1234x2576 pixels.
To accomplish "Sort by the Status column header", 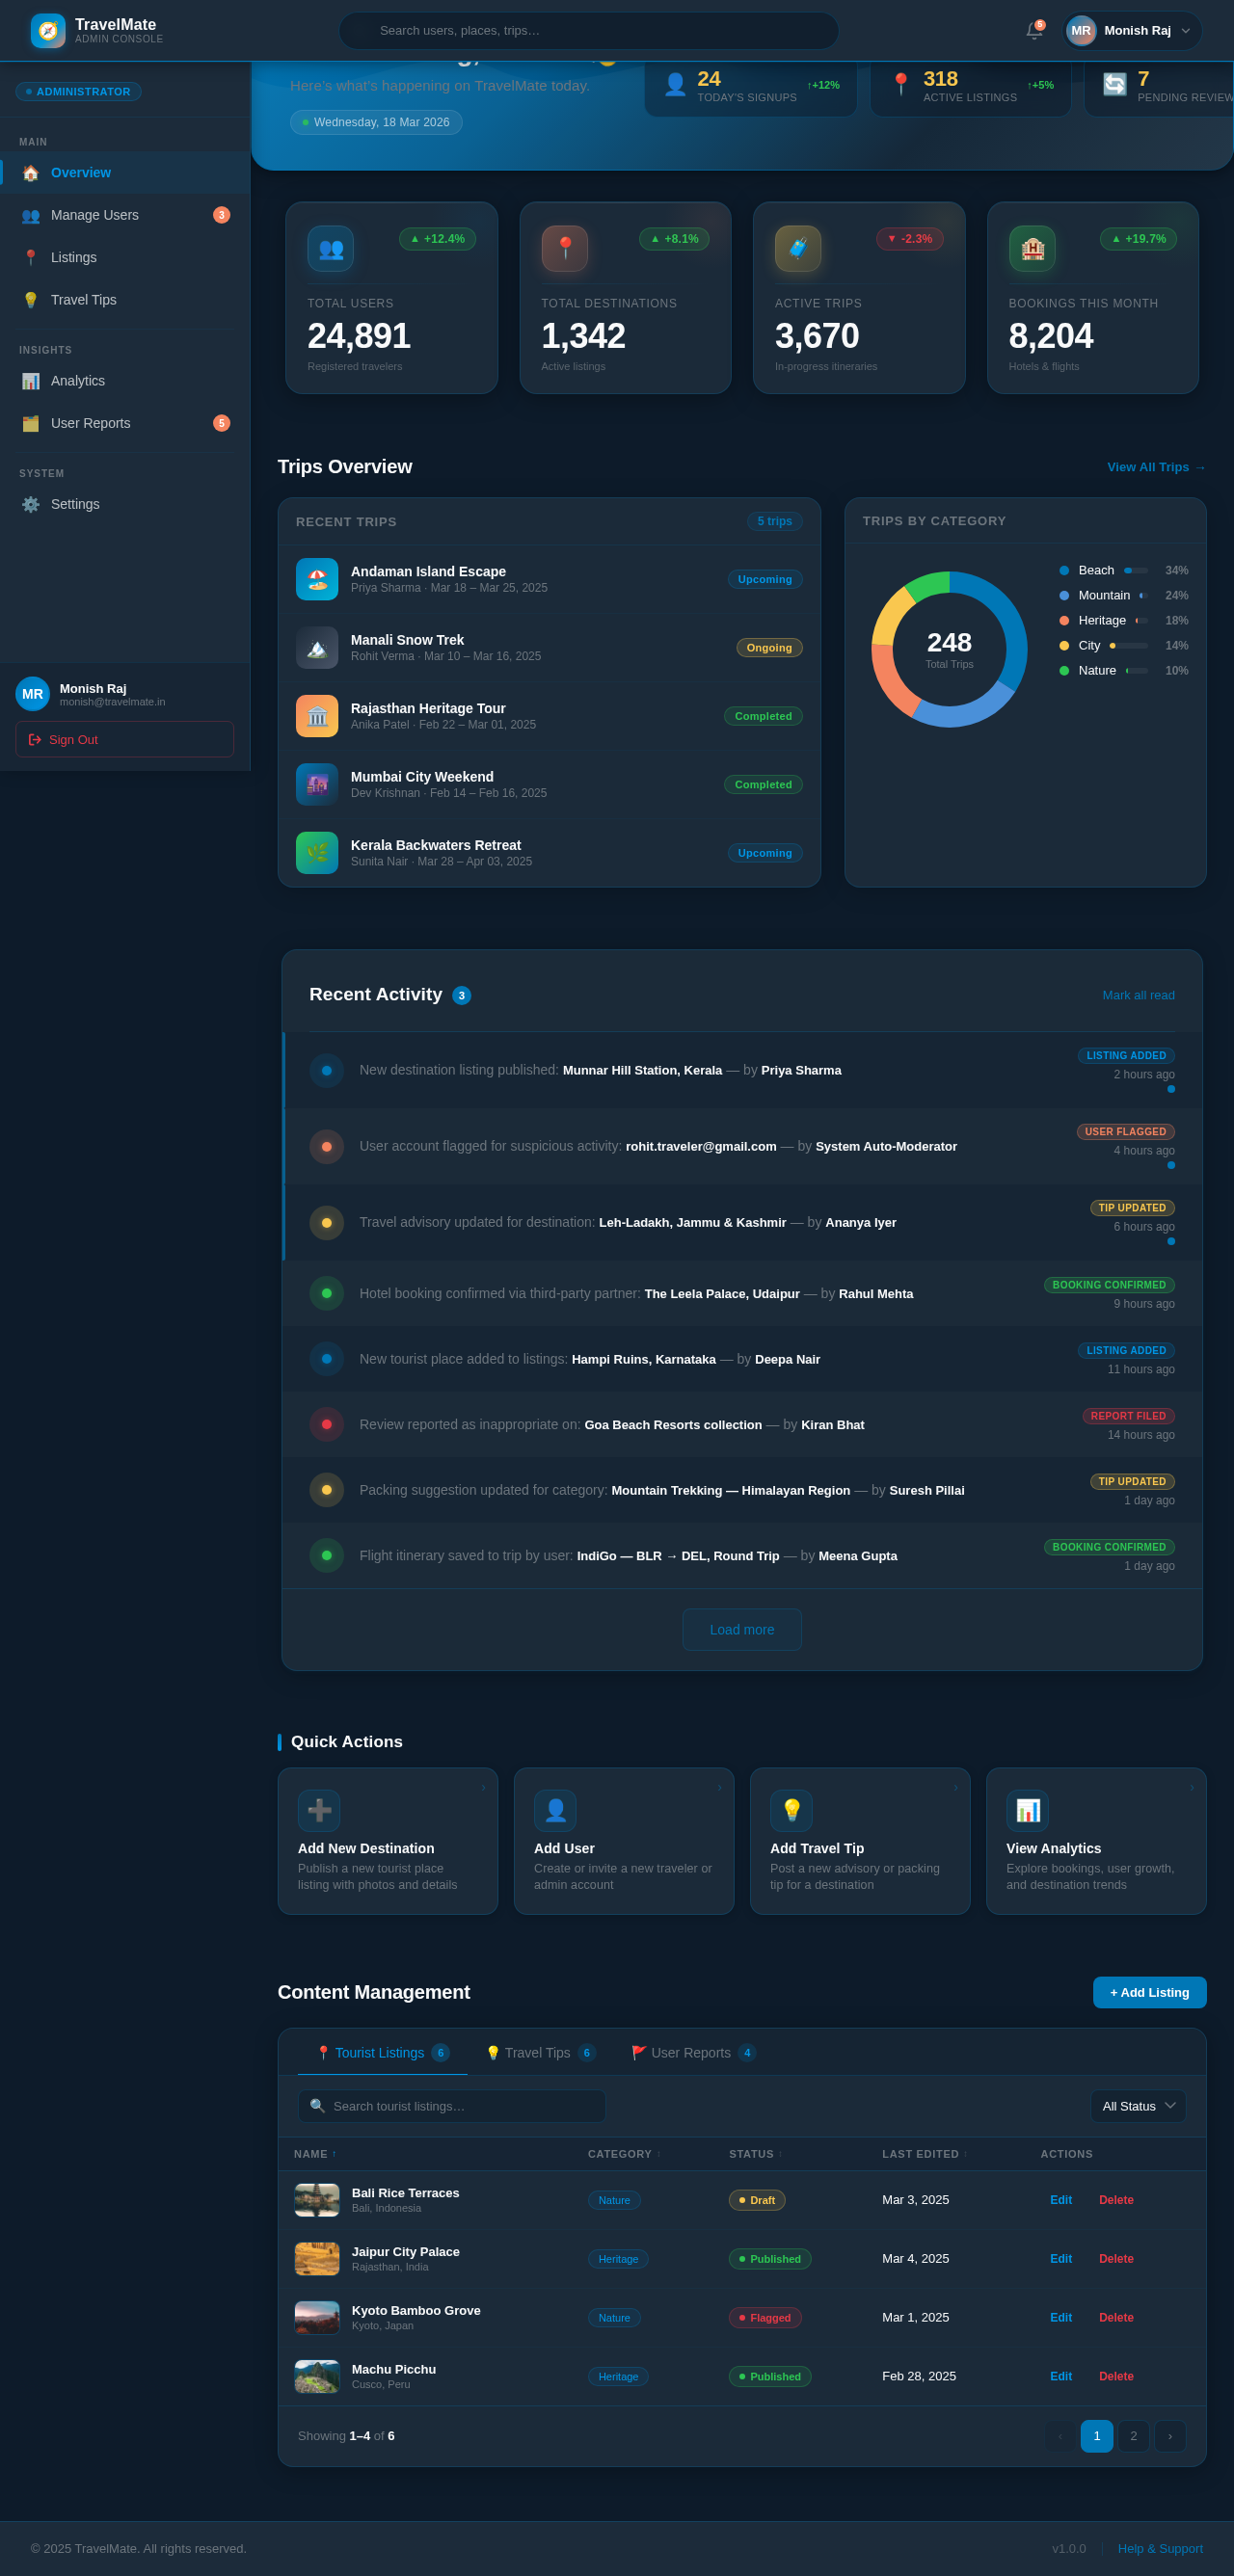I will (x=755, y=2154).
